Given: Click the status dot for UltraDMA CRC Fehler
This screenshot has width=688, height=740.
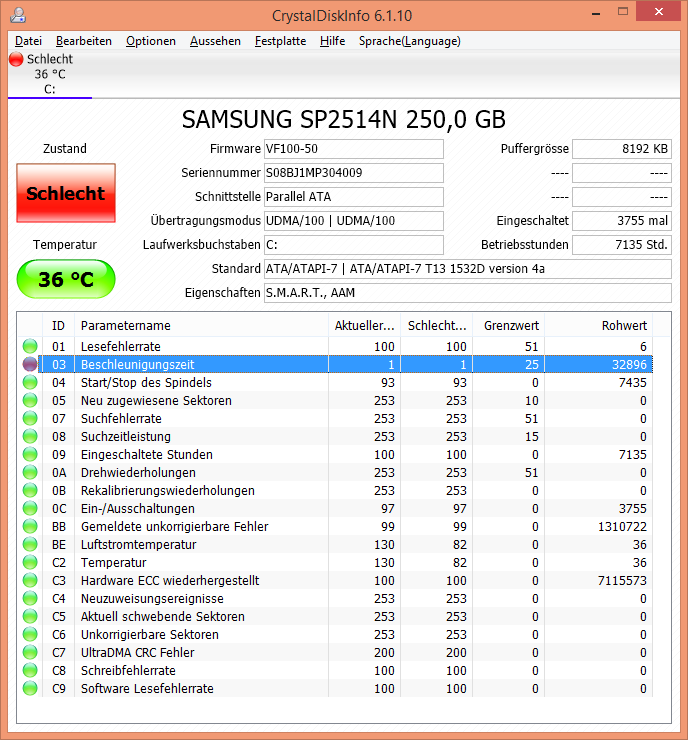Looking at the screenshot, I should coord(30,652).
